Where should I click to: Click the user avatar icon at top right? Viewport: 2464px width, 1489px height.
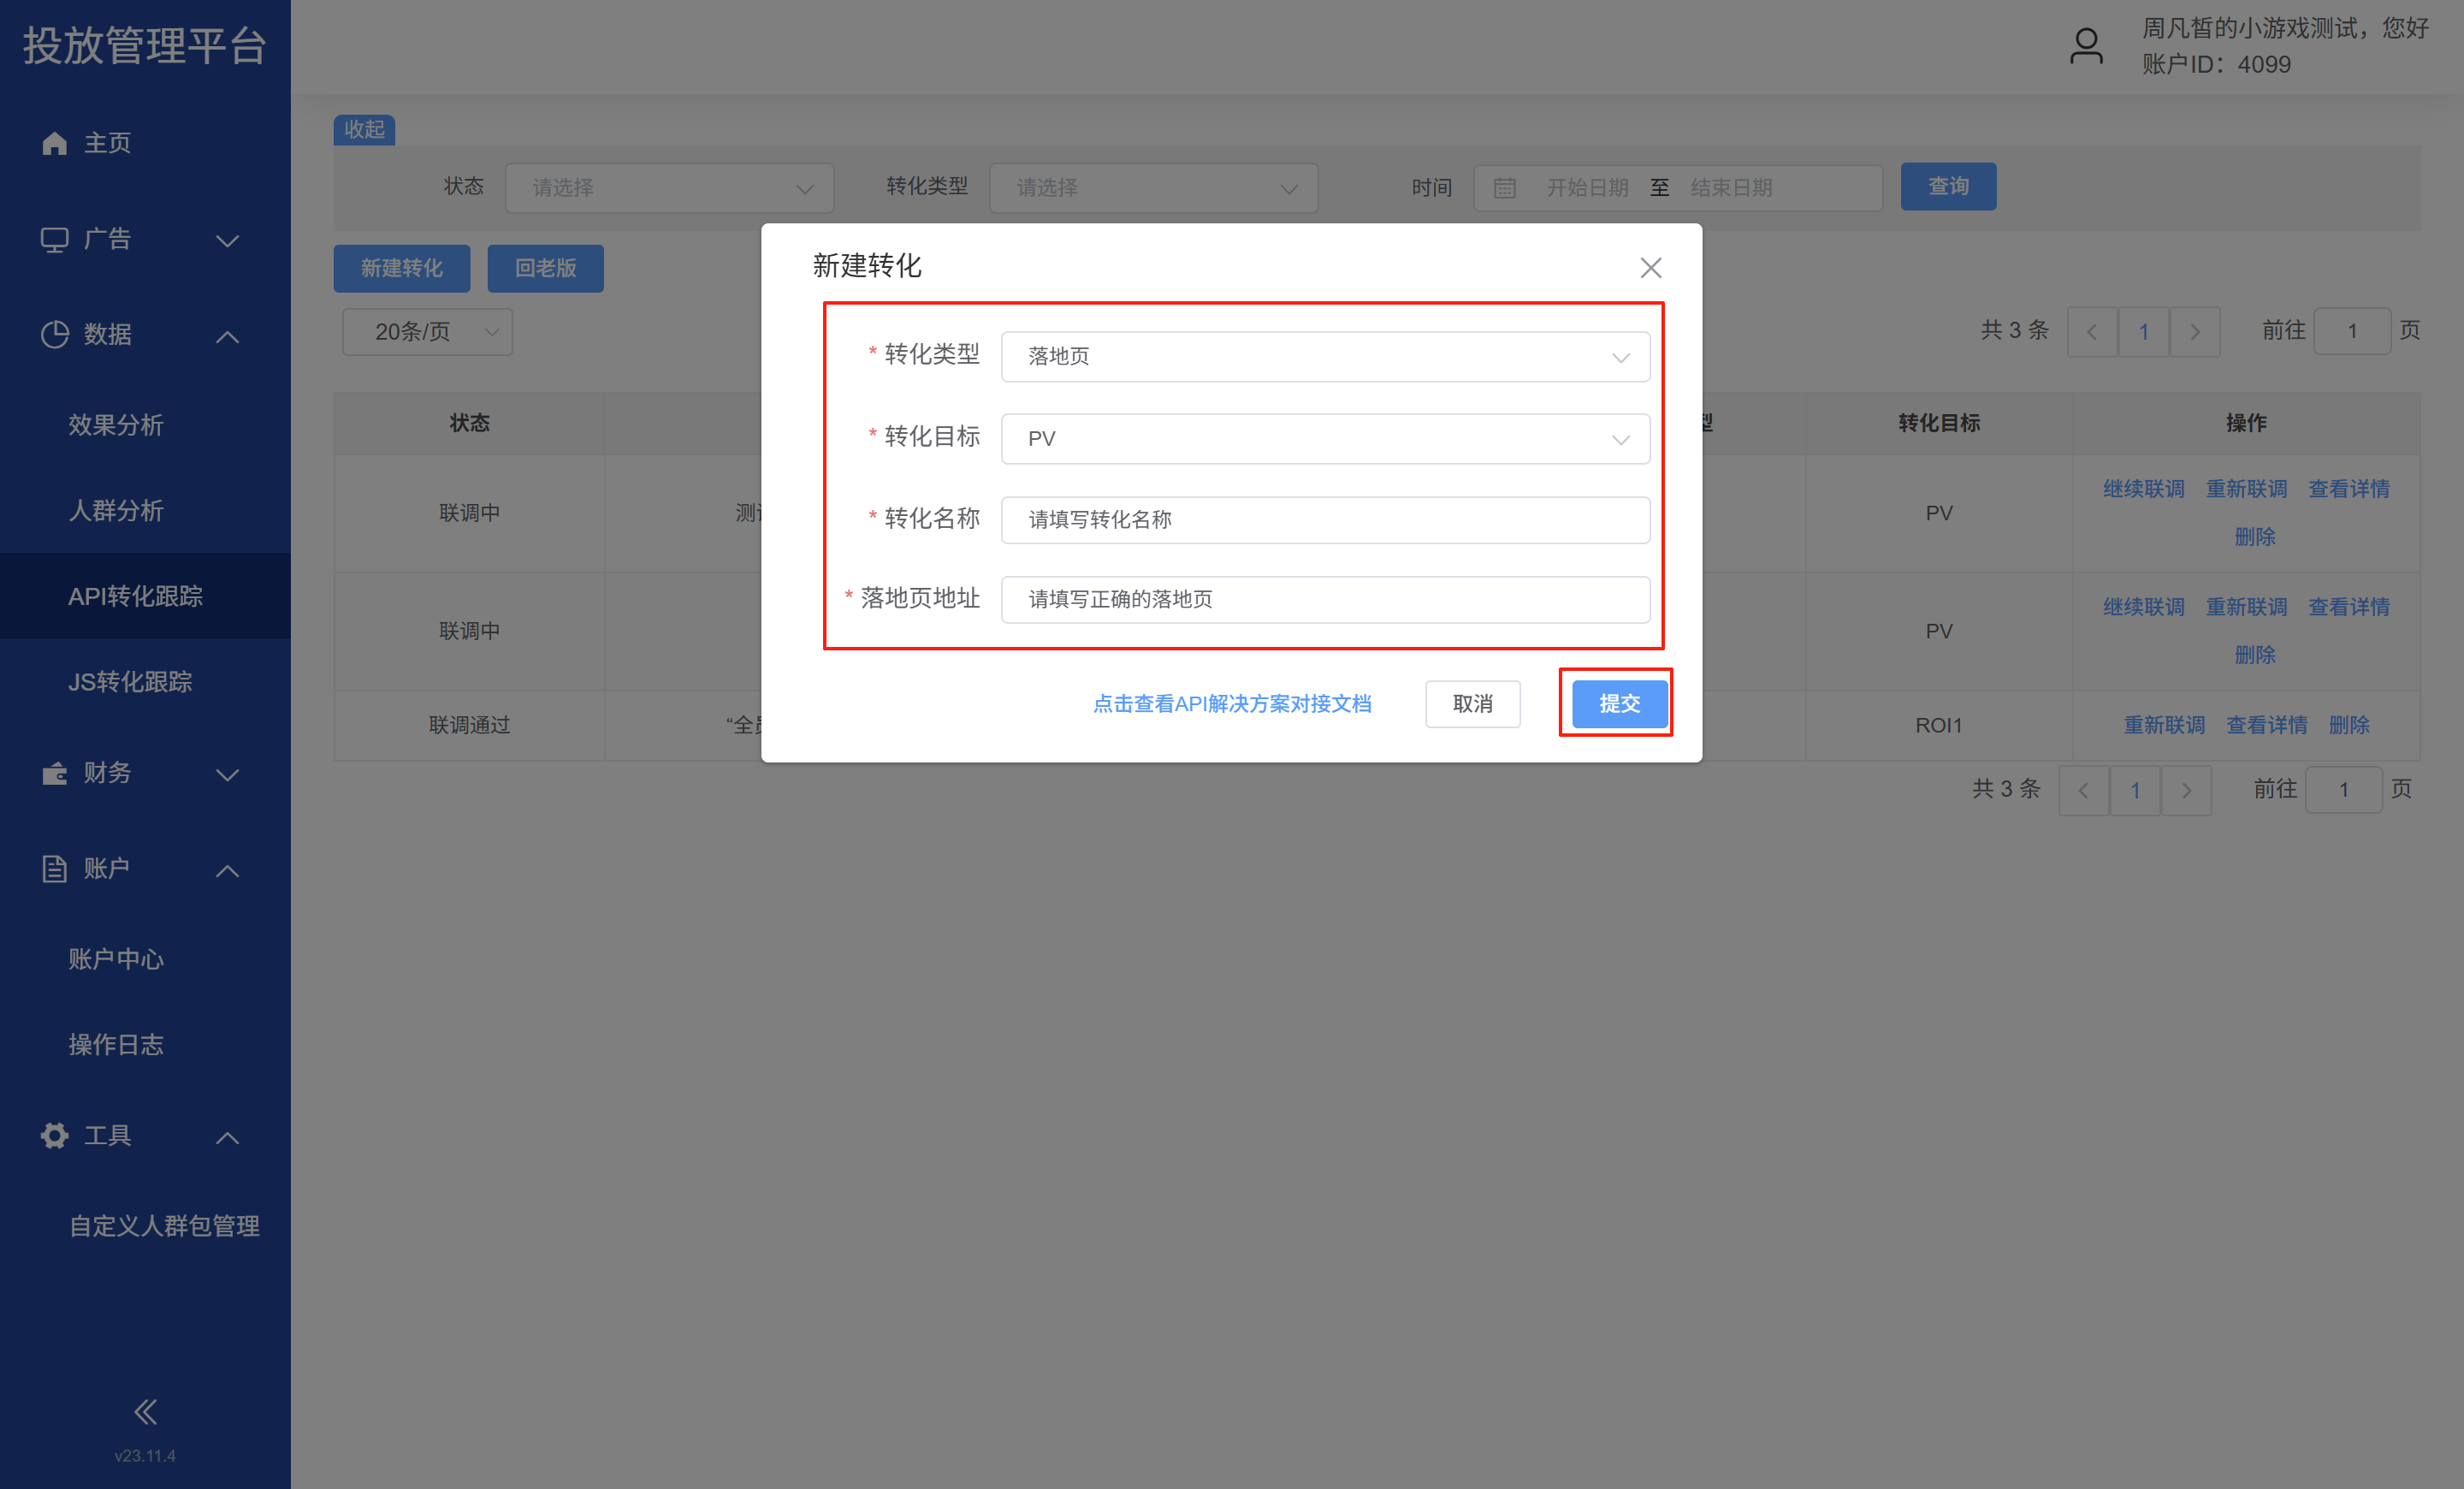[x=2085, y=46]
